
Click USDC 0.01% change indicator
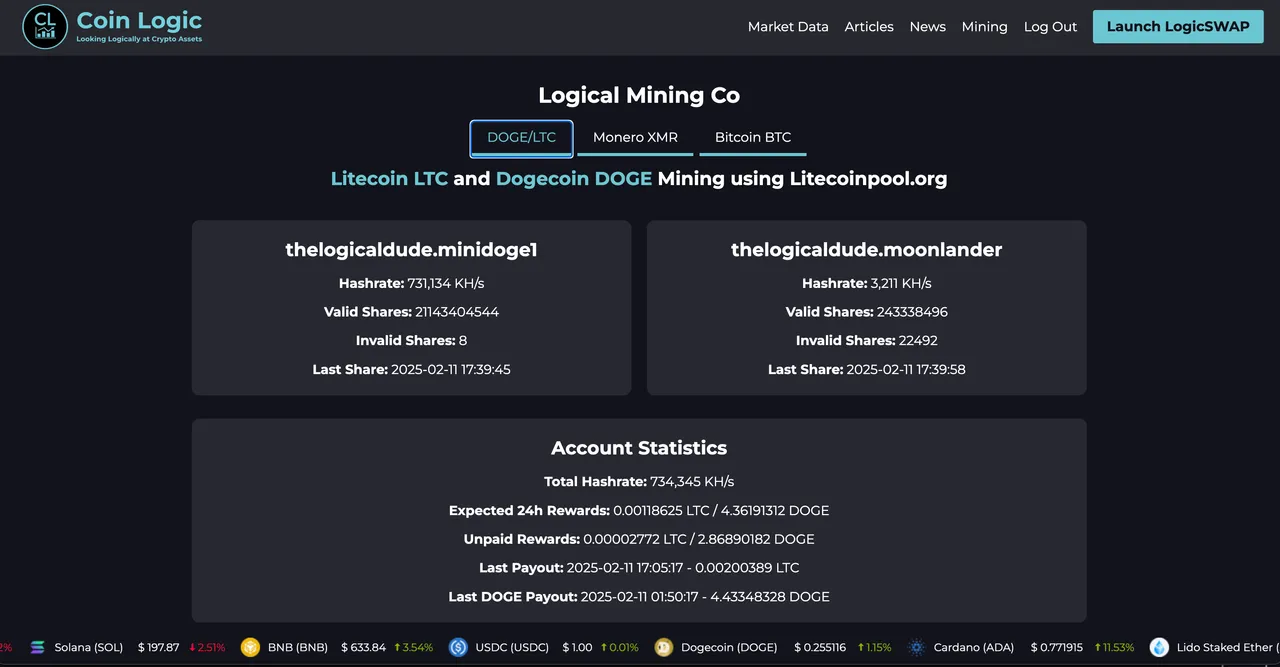click(x=619, y=647)
